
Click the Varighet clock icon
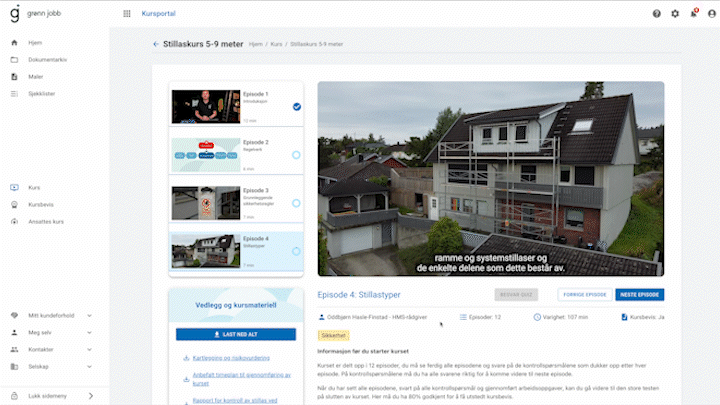pyautogui.click(x=537, y=317)
